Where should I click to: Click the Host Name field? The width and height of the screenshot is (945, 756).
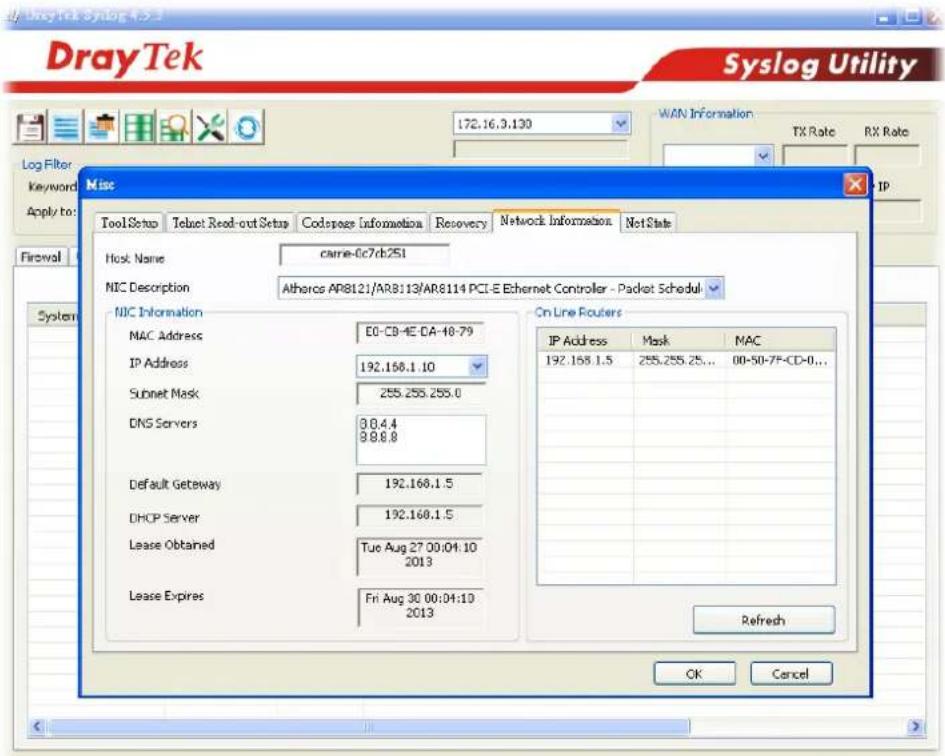point(364,254)
